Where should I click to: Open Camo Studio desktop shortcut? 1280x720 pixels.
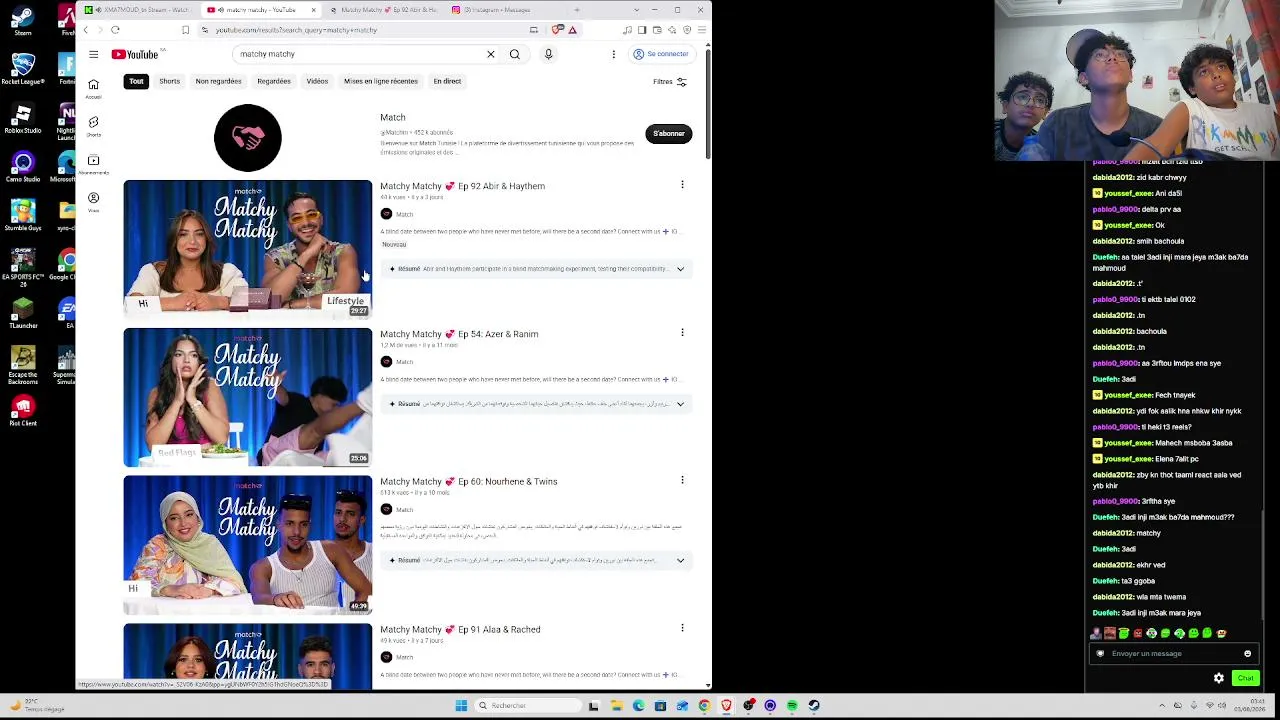(22, 166)
